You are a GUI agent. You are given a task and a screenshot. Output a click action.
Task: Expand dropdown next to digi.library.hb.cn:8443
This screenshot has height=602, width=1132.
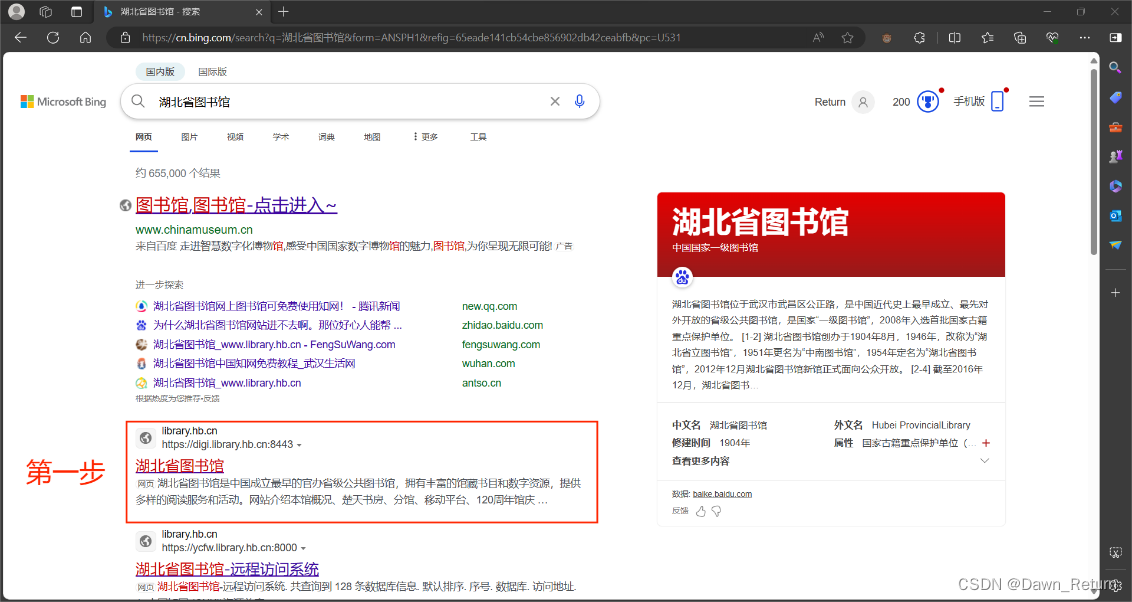[299, 445]
